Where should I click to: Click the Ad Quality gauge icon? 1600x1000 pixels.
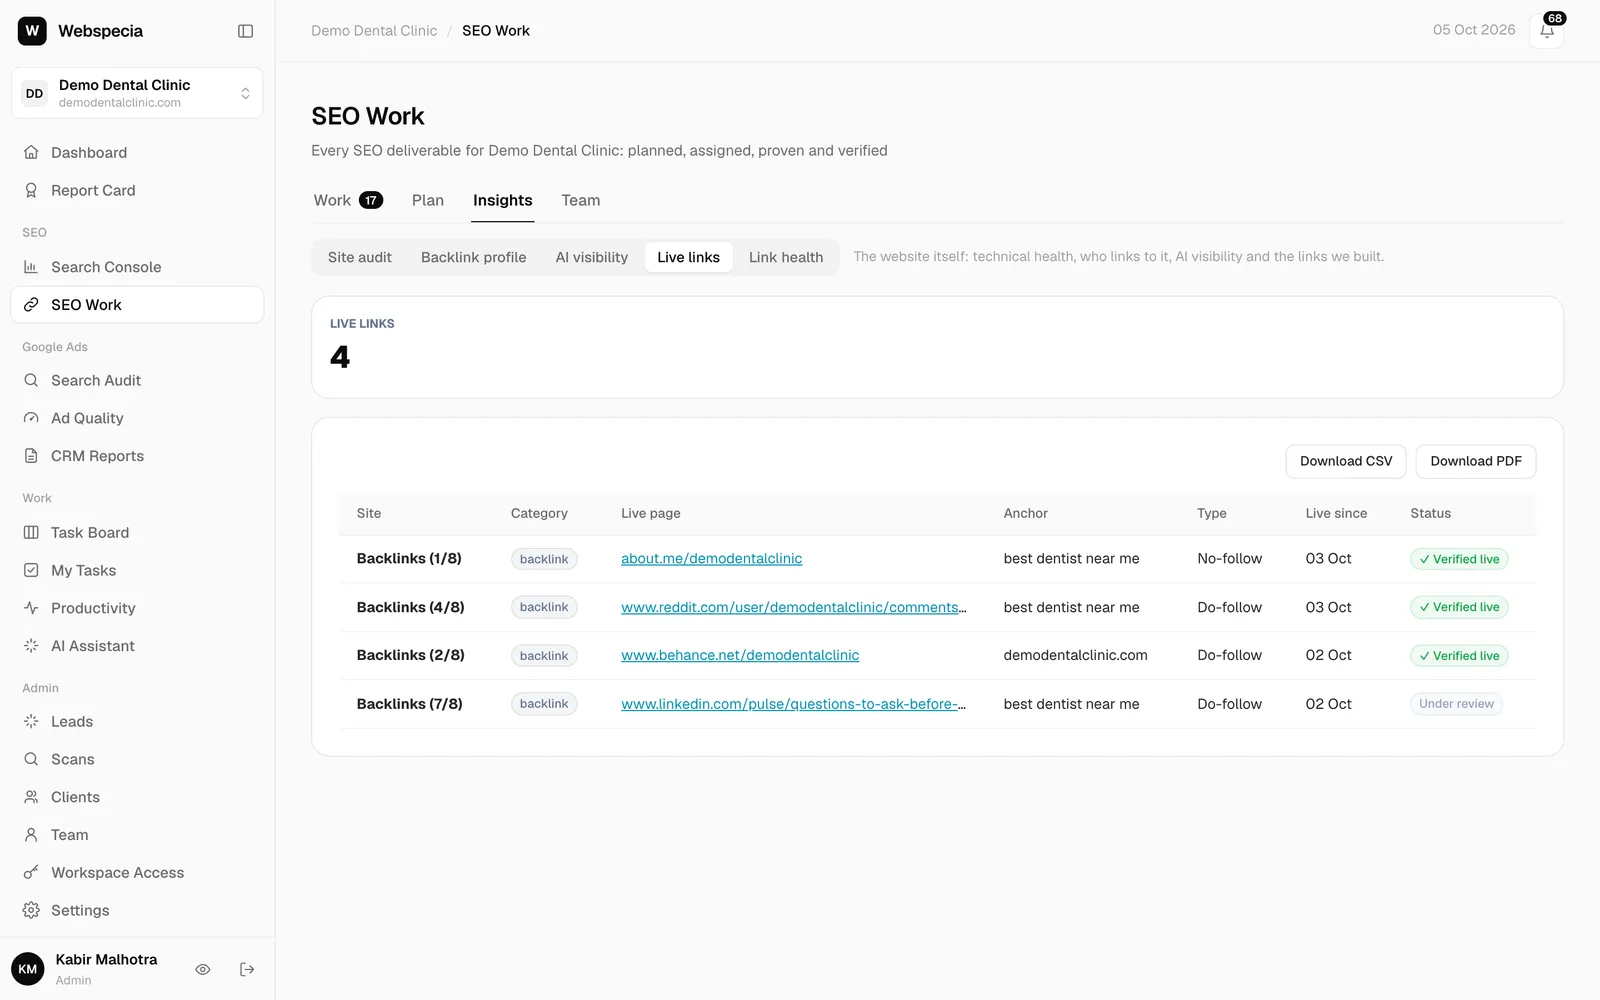[31, 419]
